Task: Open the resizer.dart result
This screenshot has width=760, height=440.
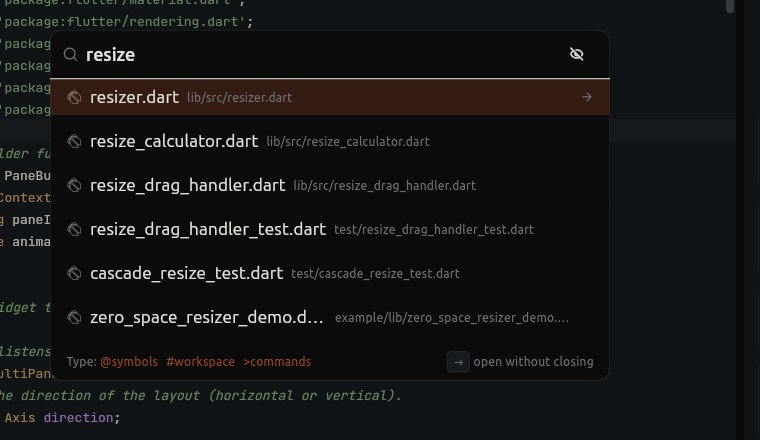Action: coord(330,97)
